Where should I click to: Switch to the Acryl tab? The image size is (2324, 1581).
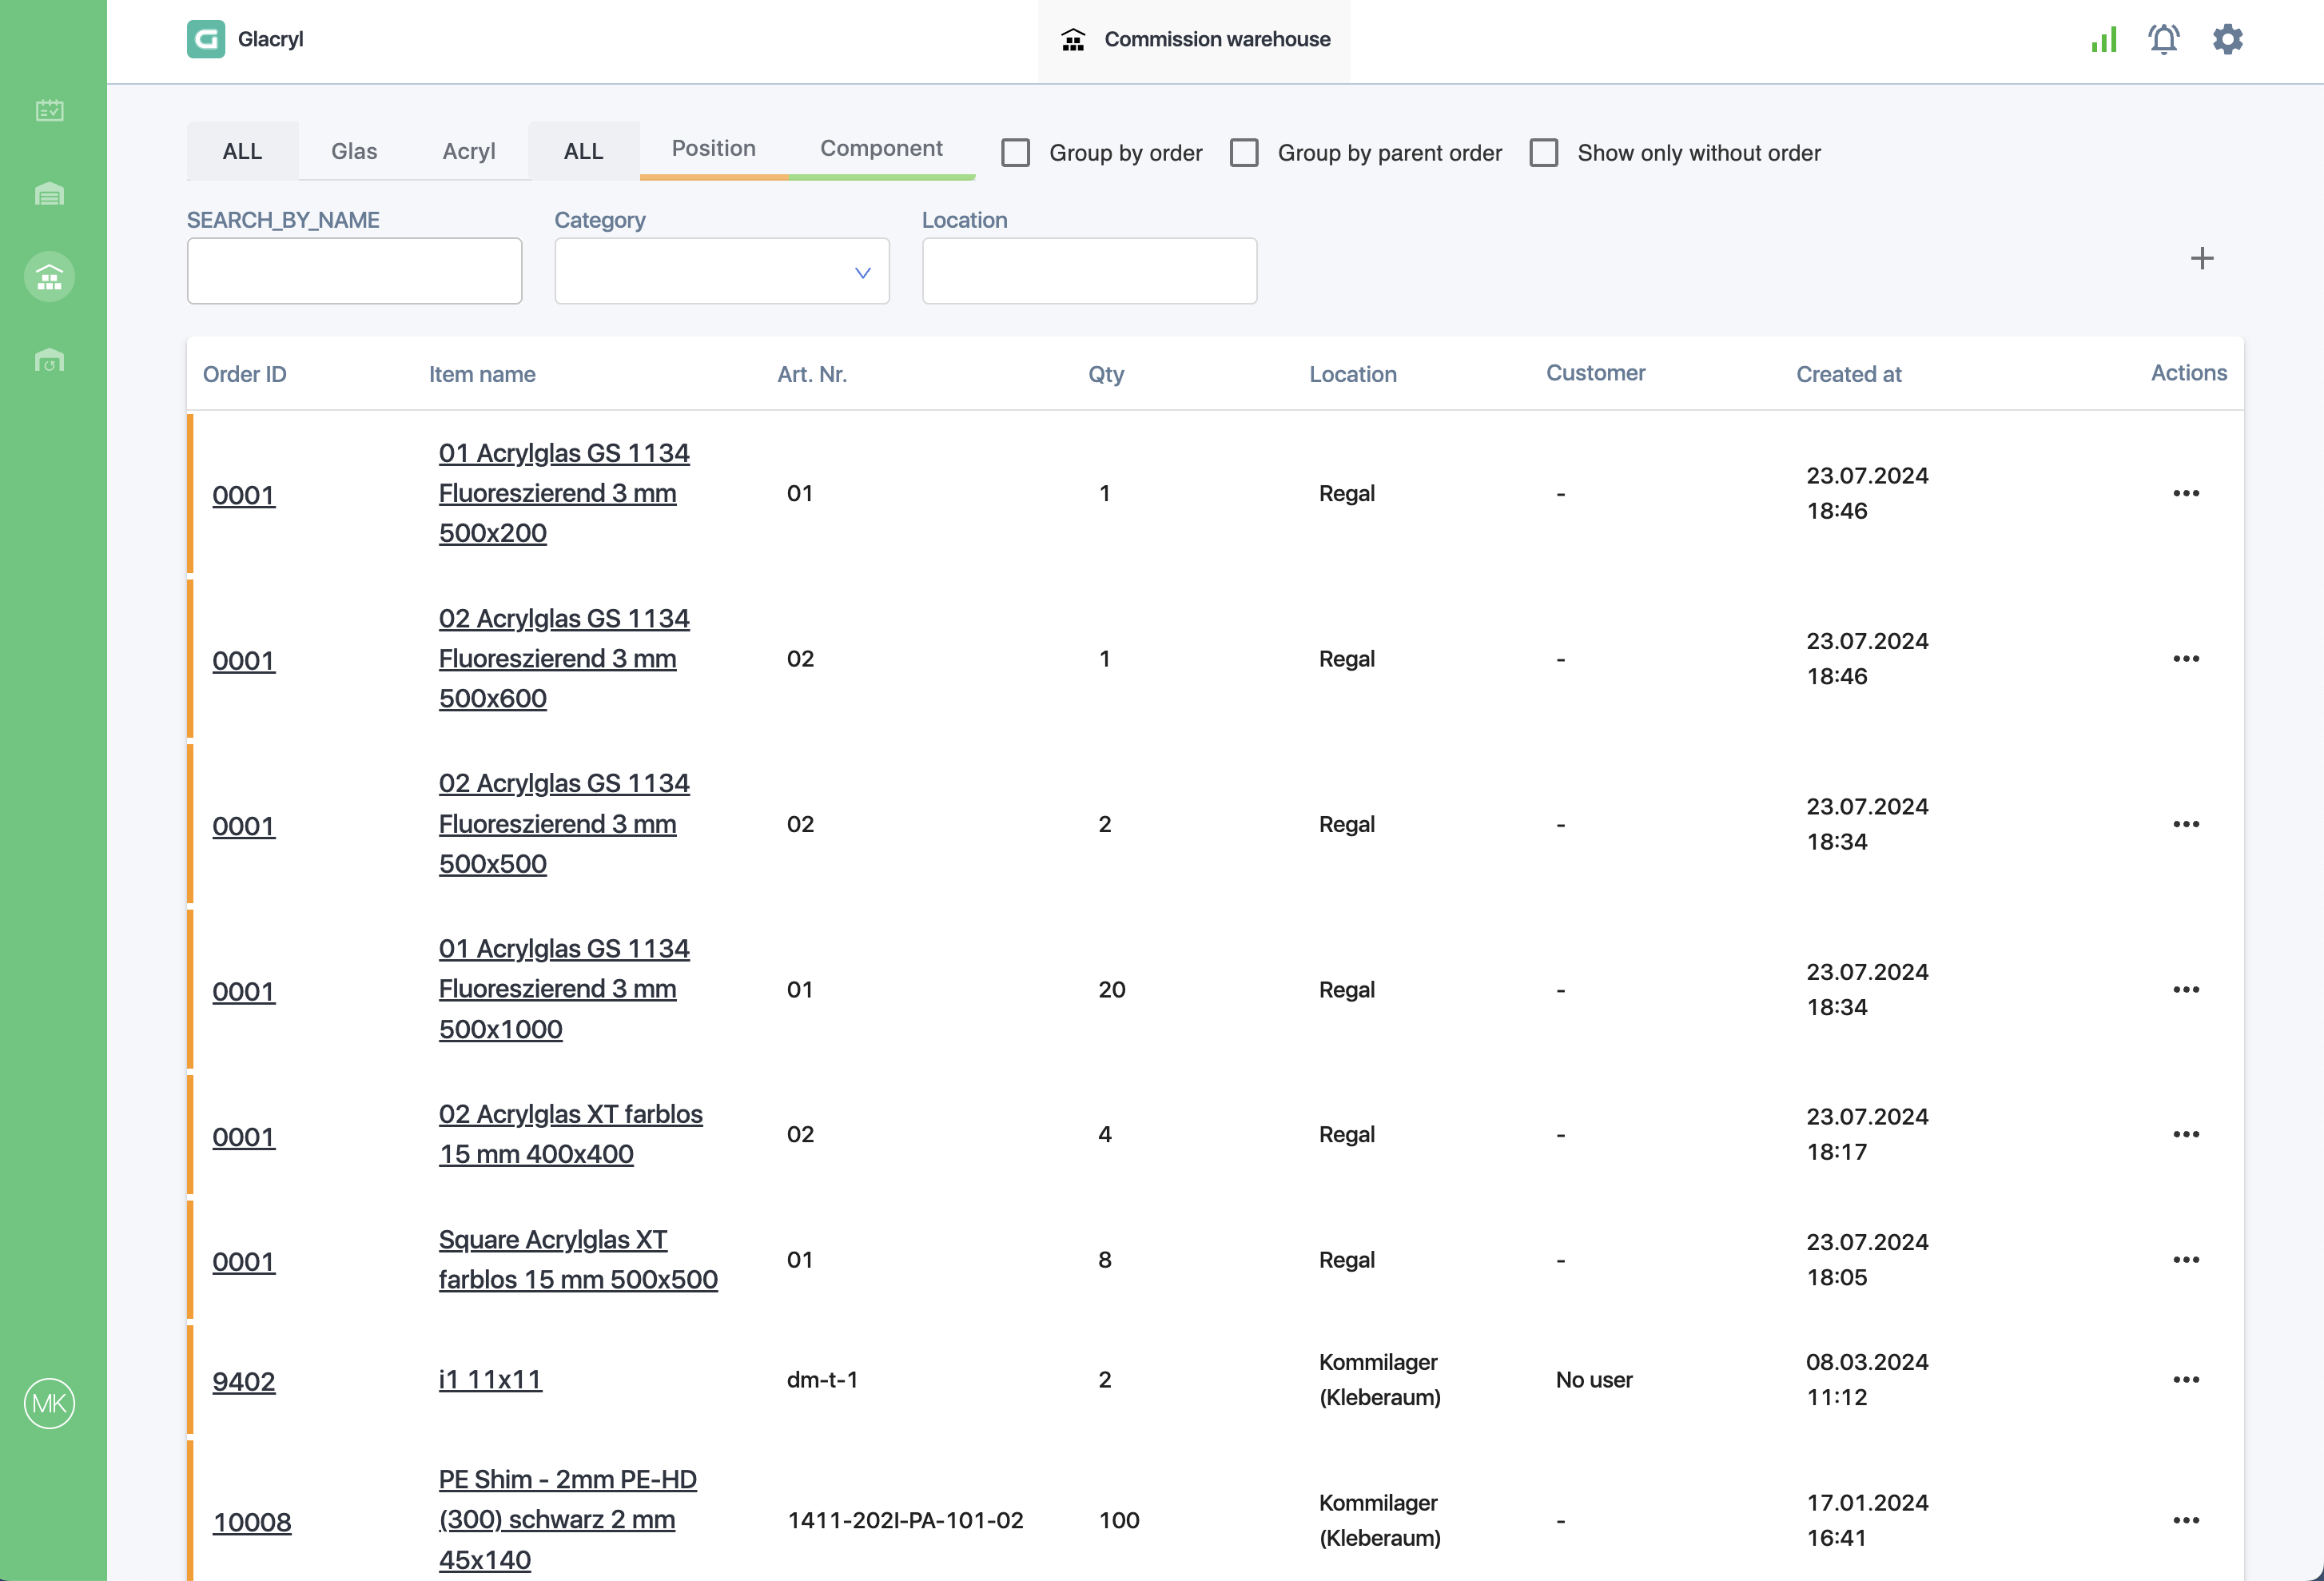[469, 151]
